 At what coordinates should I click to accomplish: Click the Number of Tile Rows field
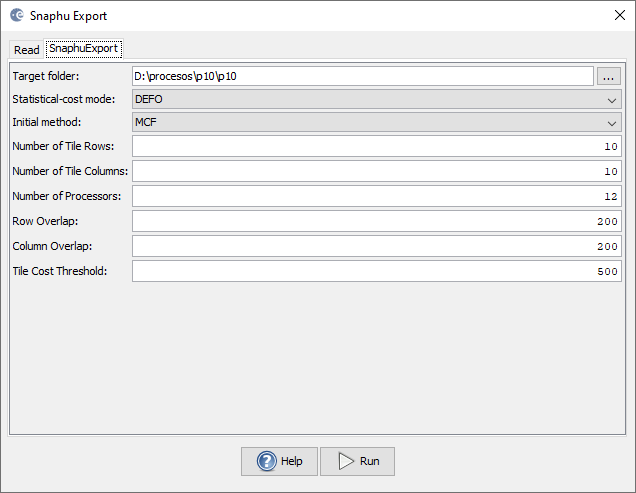click(377, 146)
